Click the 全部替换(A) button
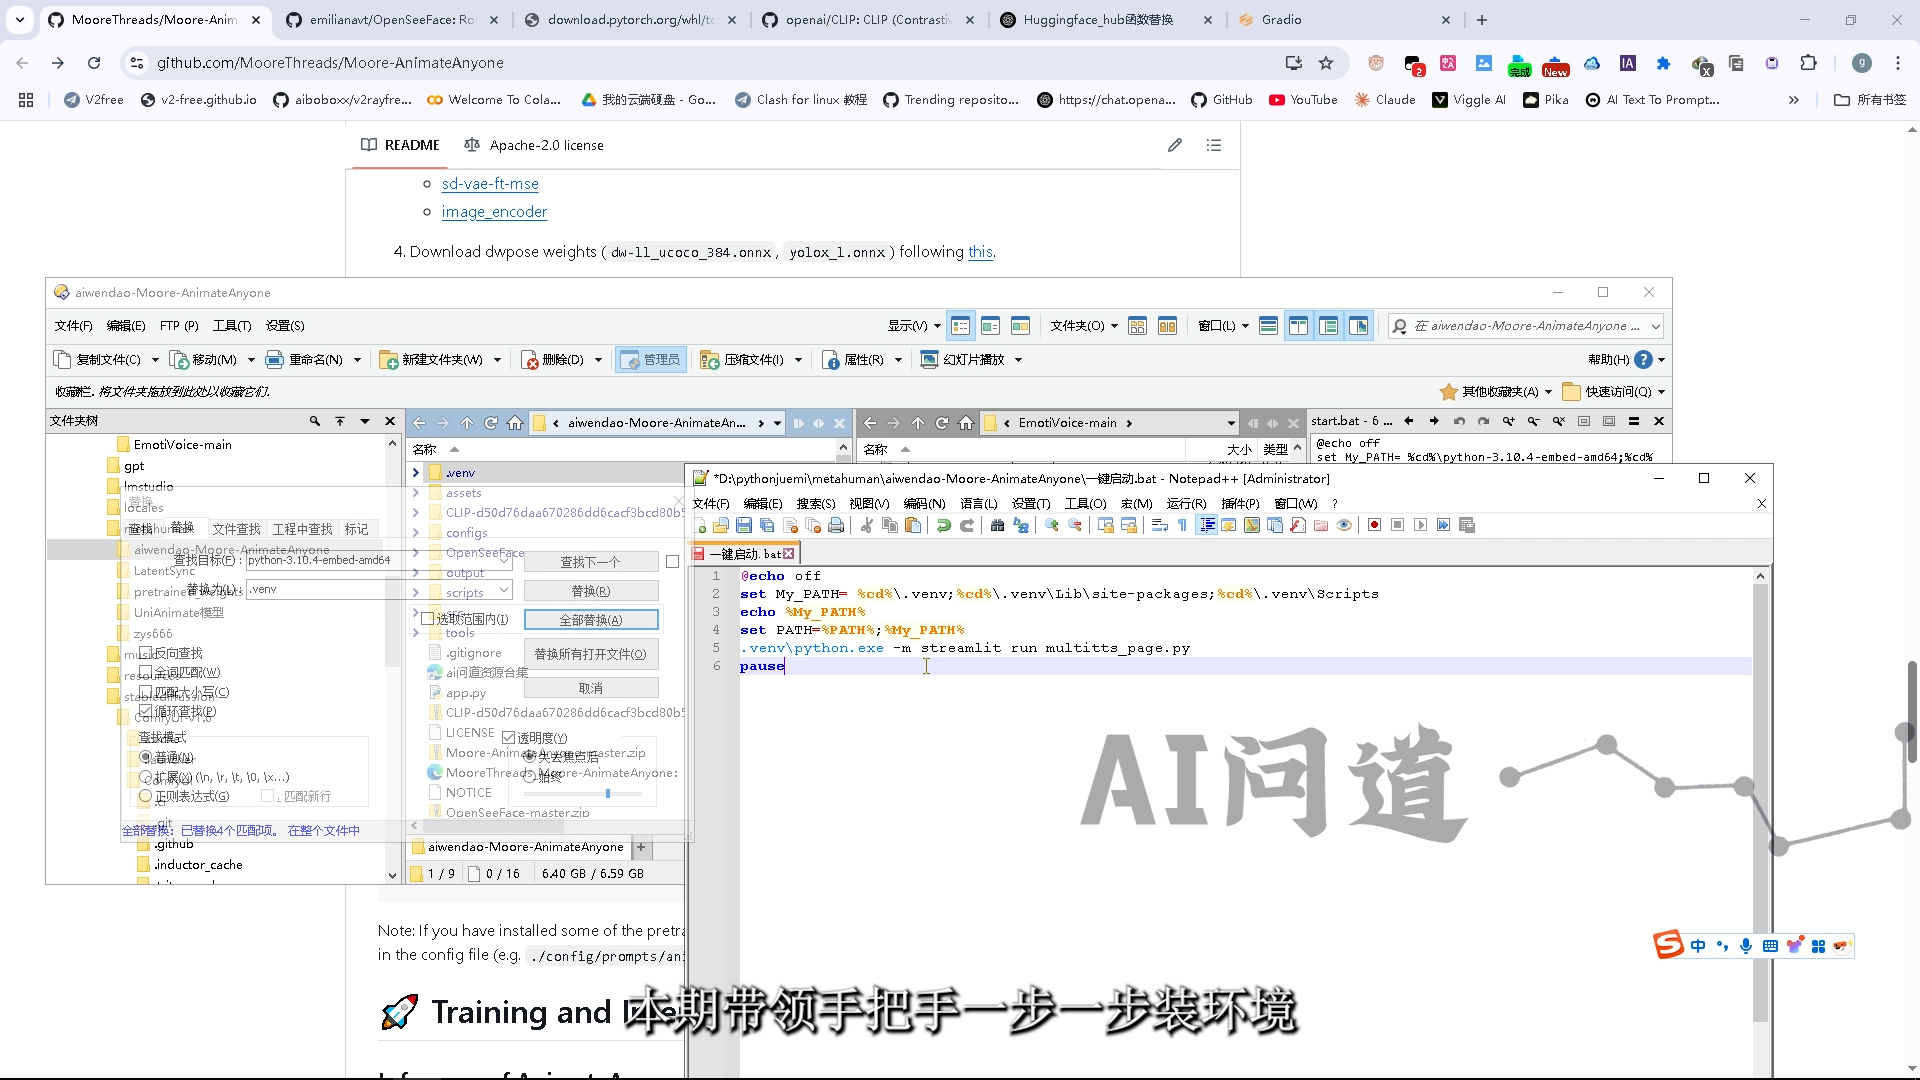Screen dimensions: 1920x1080 click(590, 620)
